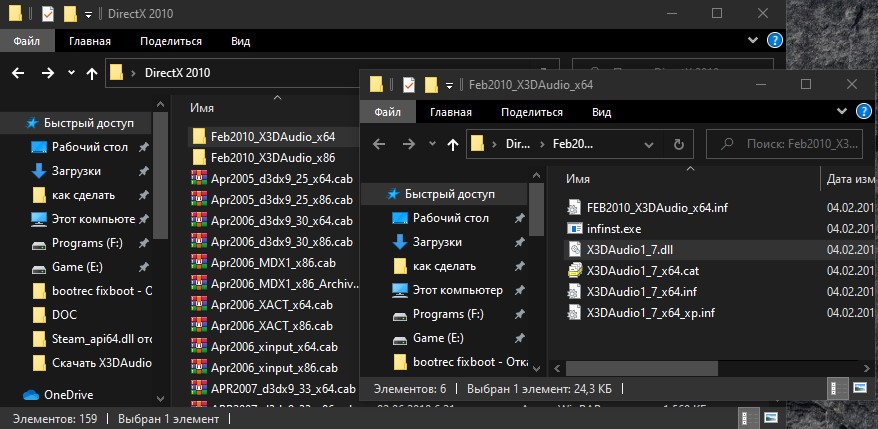Screen dimensions: 878x429
Task: Open quick access toolbar dropdown in DirectX 2010 window
Action: click(88, 15)
